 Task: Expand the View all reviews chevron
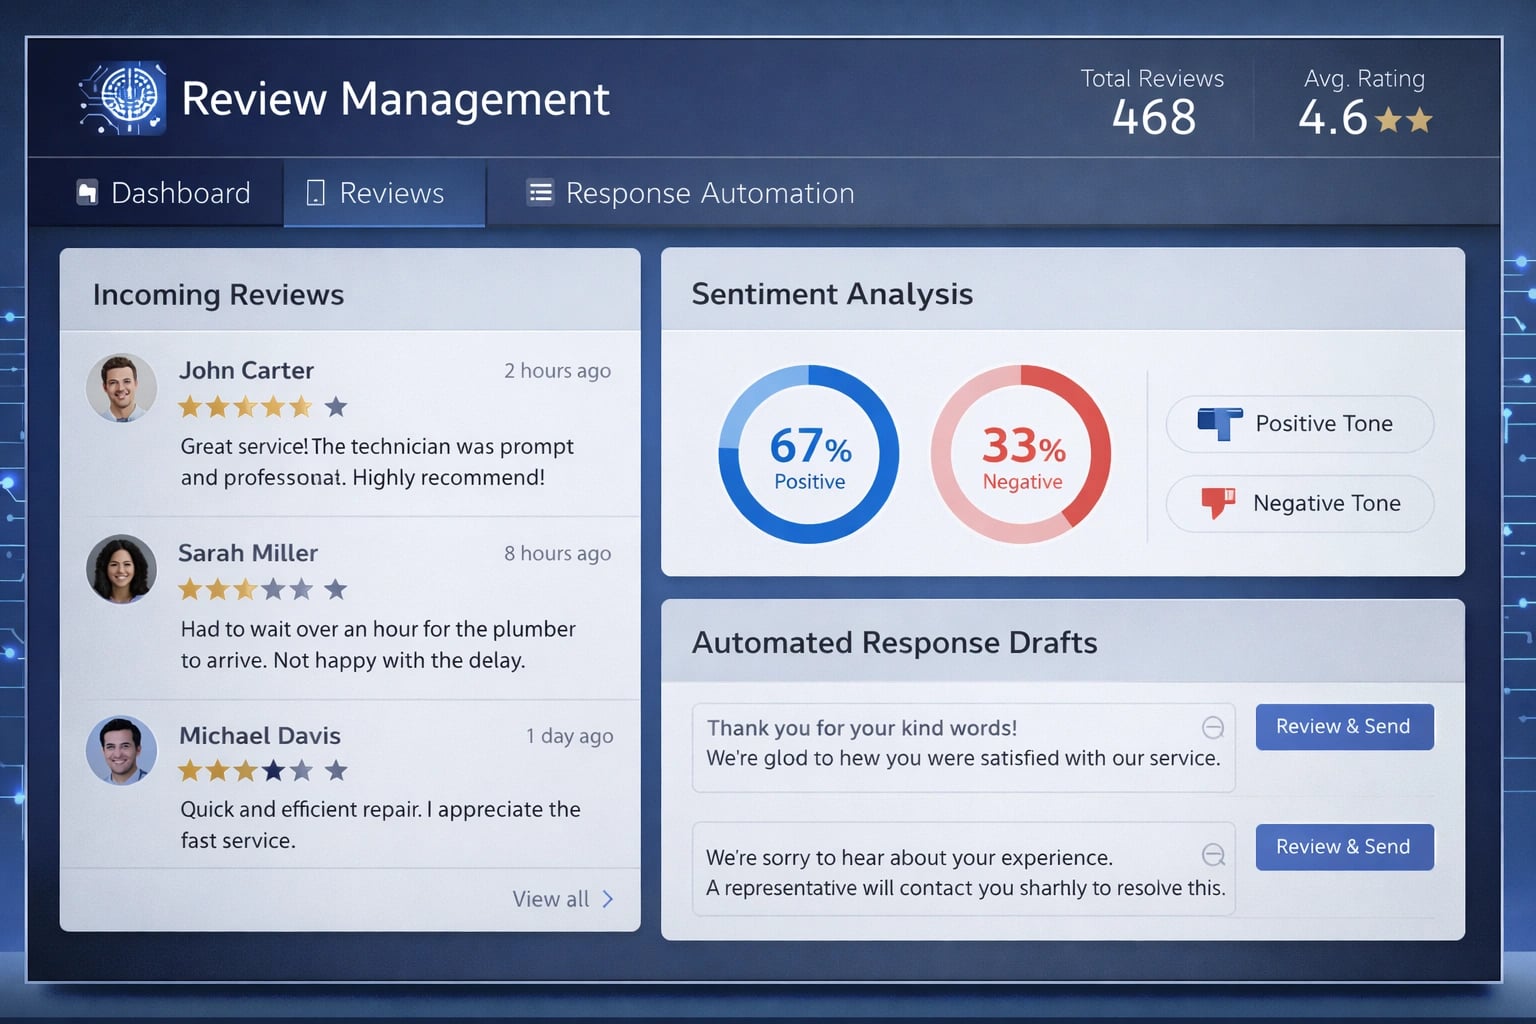point(608,899)
